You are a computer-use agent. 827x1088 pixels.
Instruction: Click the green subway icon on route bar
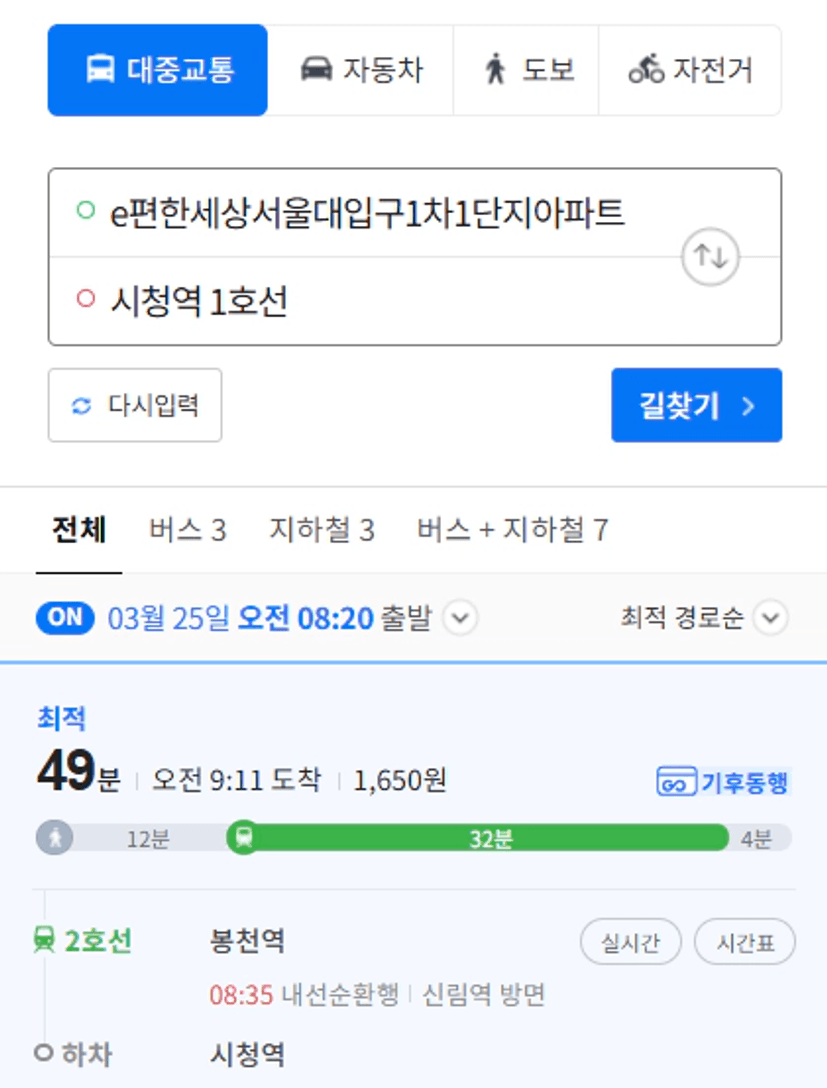pos(244,838)
